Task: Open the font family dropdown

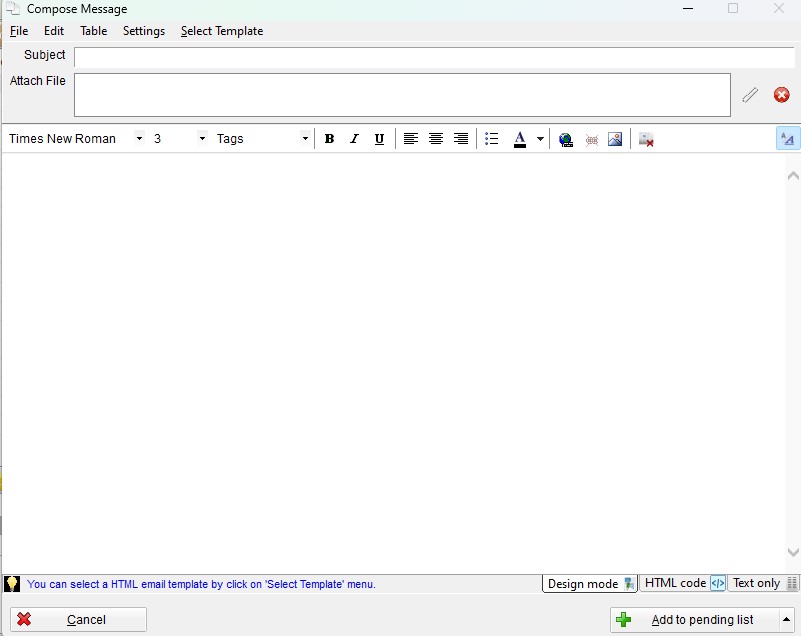Action: click(x=137, y=138)
